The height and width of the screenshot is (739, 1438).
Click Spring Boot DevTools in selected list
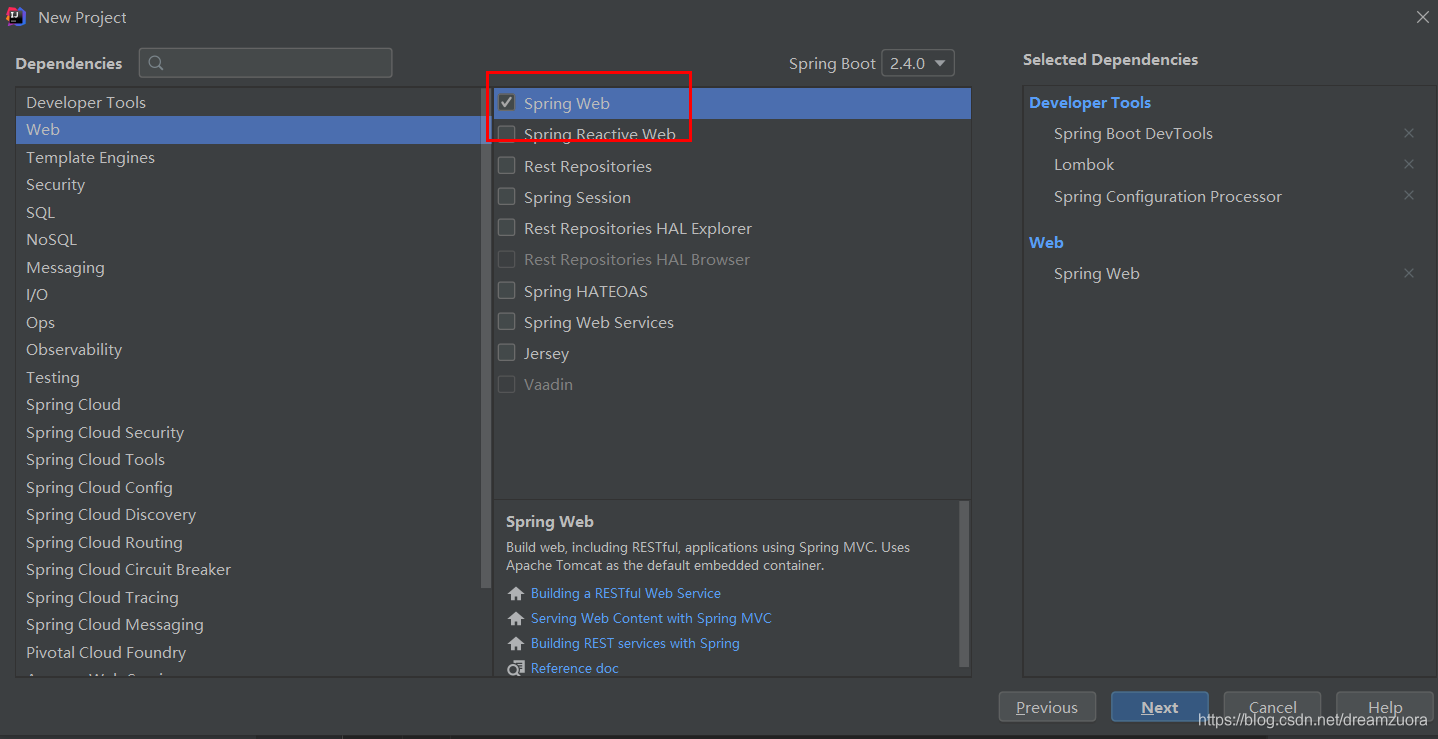pyautogui.click(x=1133, y=133)
